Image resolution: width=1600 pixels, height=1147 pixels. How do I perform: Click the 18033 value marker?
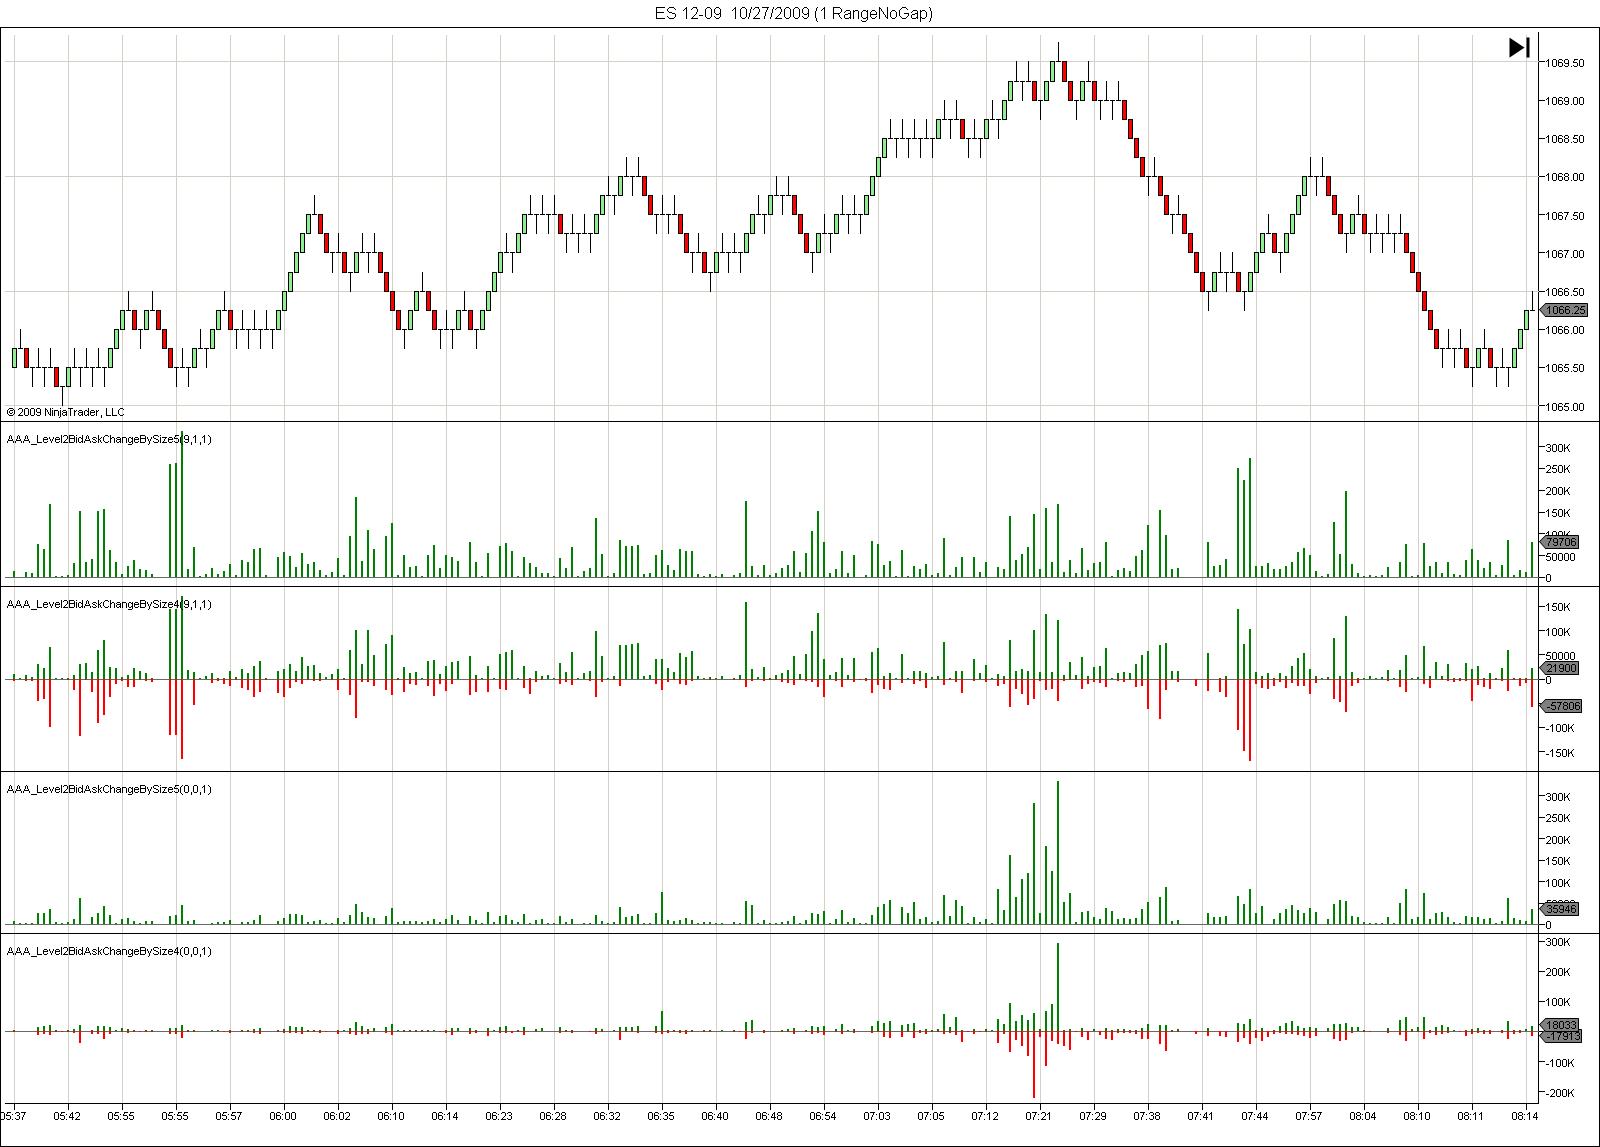point(1560,1025)
